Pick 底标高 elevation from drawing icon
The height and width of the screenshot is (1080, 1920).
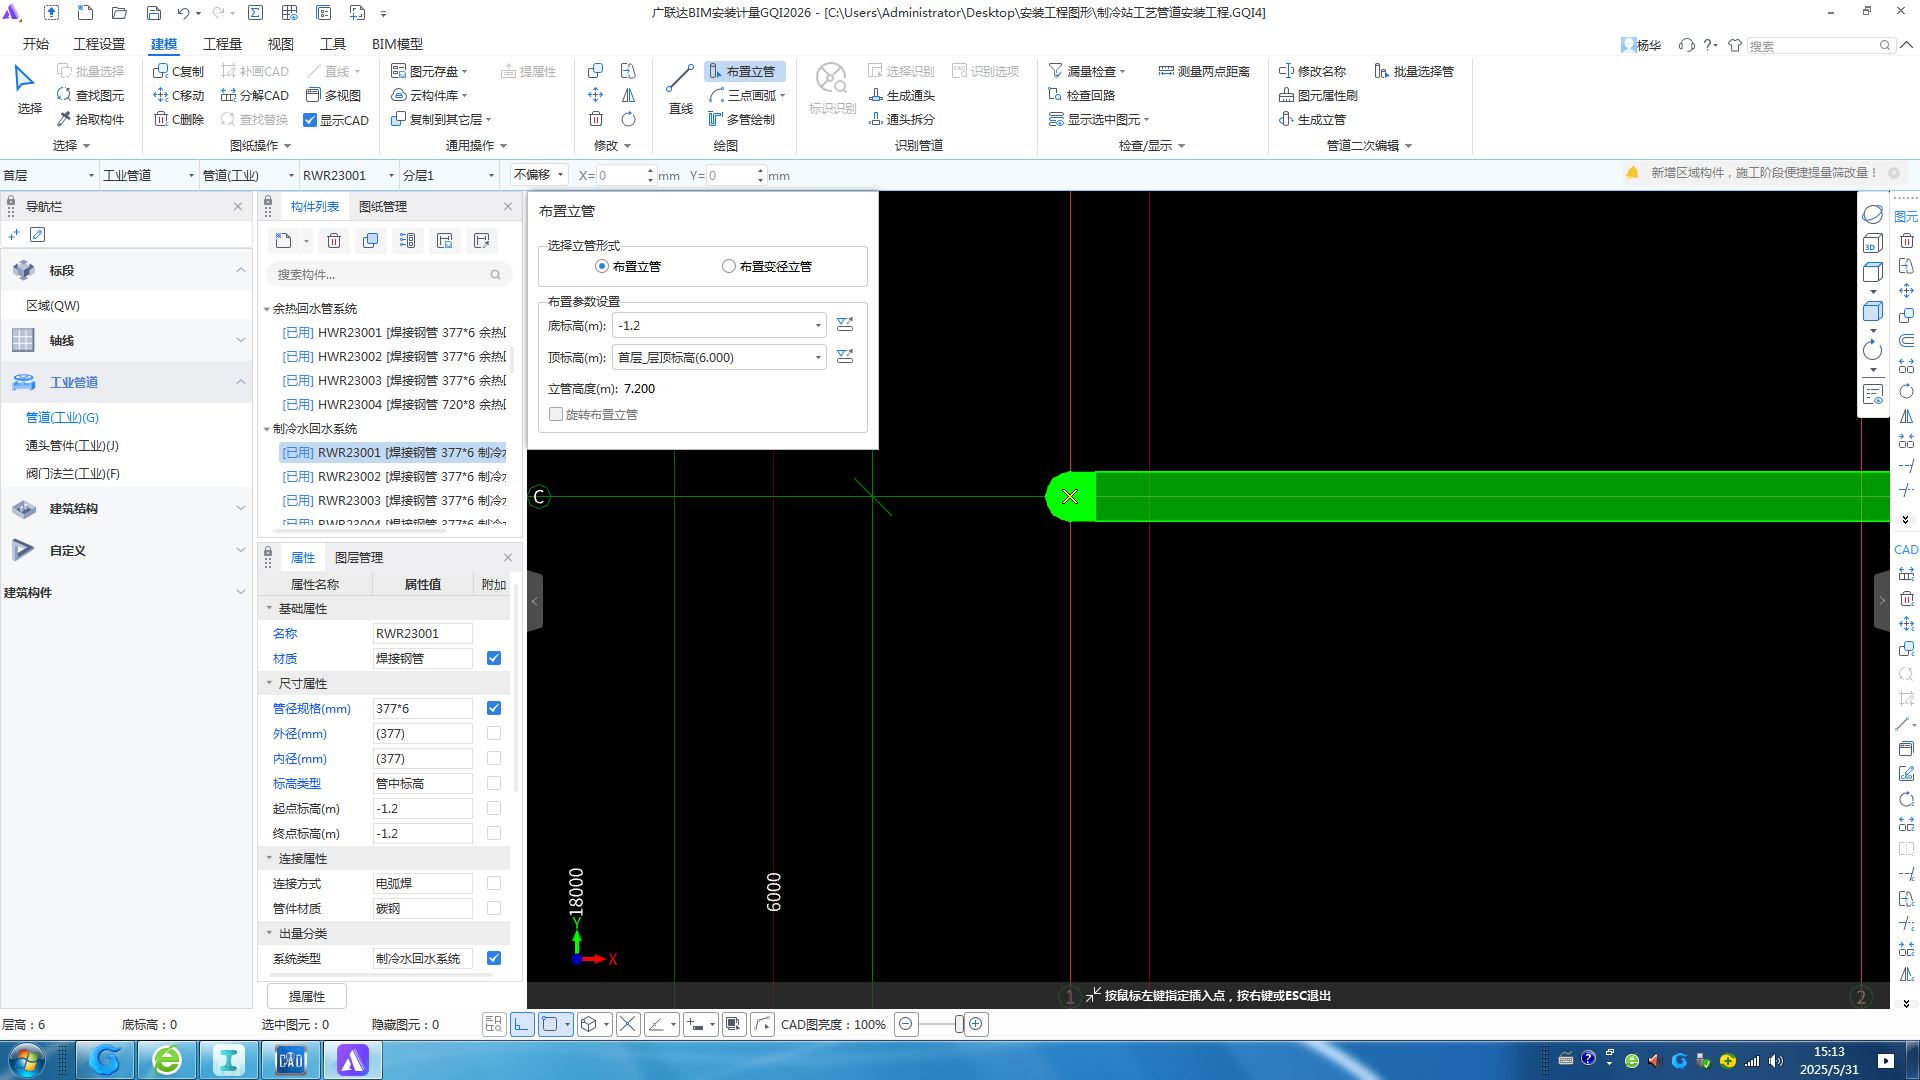coord(845,325)
